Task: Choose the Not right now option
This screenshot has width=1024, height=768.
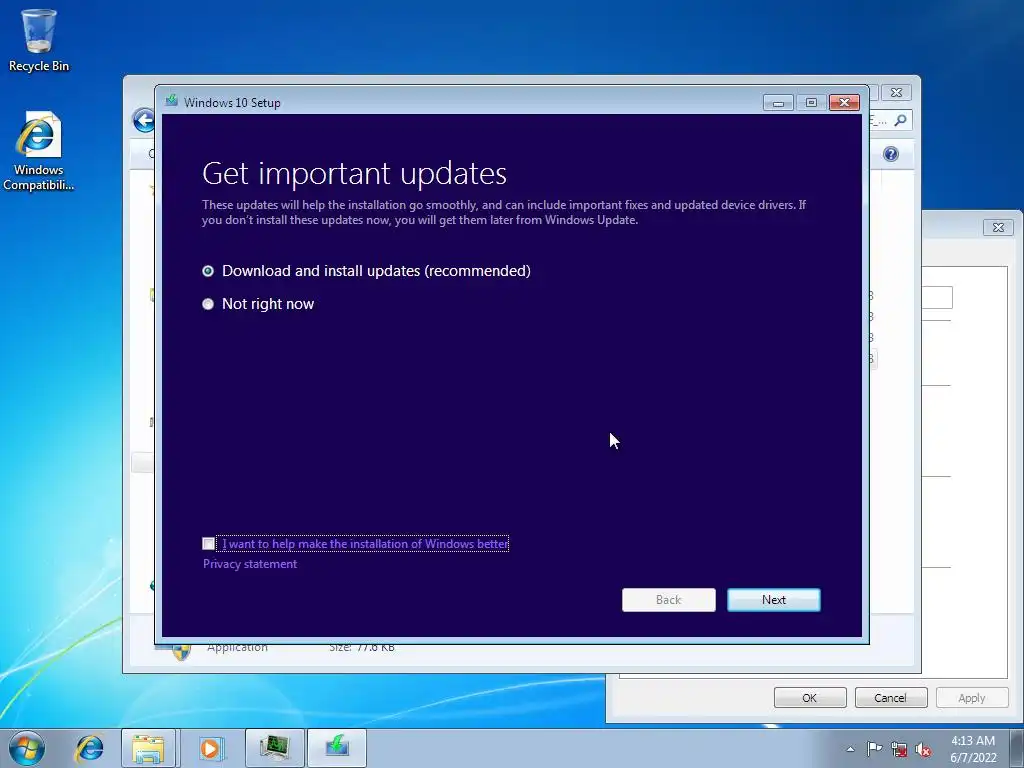Action: tap(208, 304)
